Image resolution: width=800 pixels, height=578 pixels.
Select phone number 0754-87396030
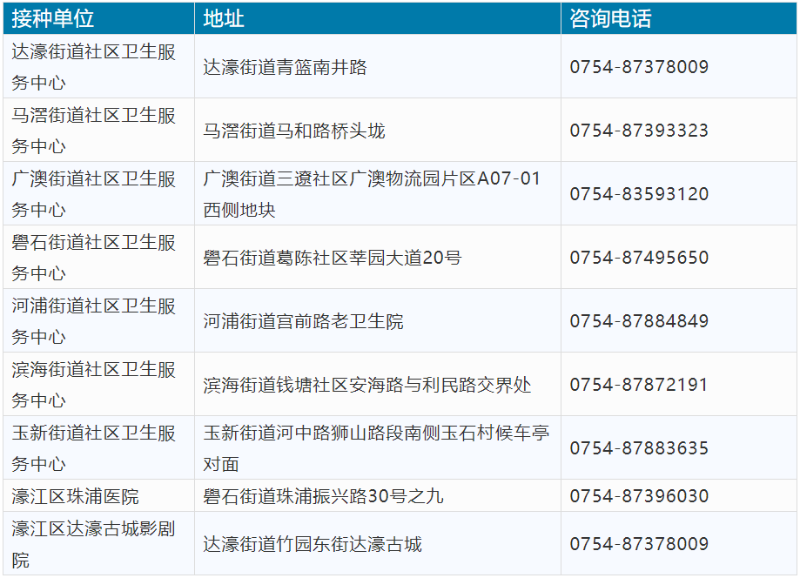[639, 496]
